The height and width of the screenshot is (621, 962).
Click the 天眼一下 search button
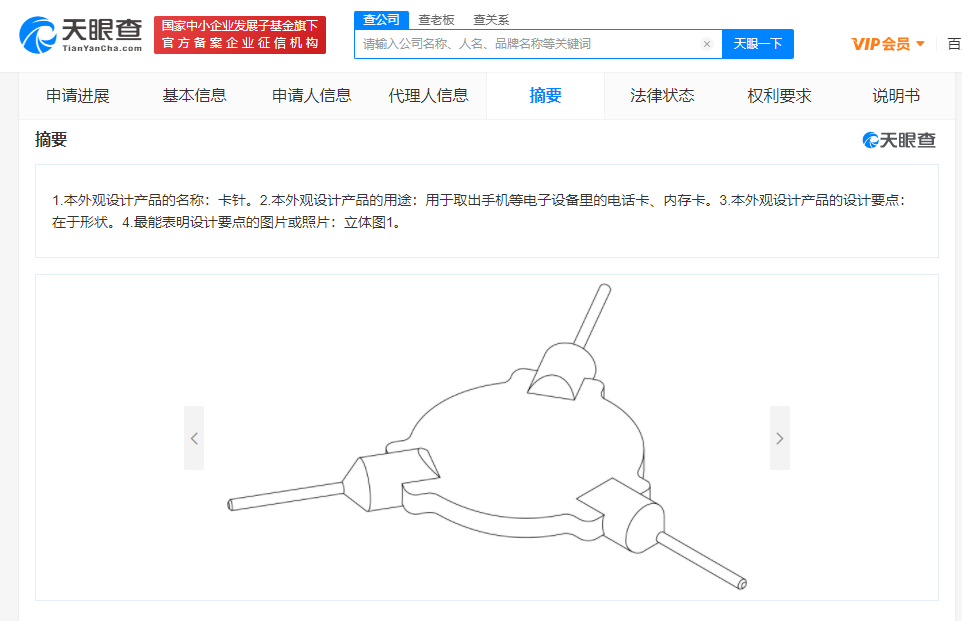tap(758, 44)
